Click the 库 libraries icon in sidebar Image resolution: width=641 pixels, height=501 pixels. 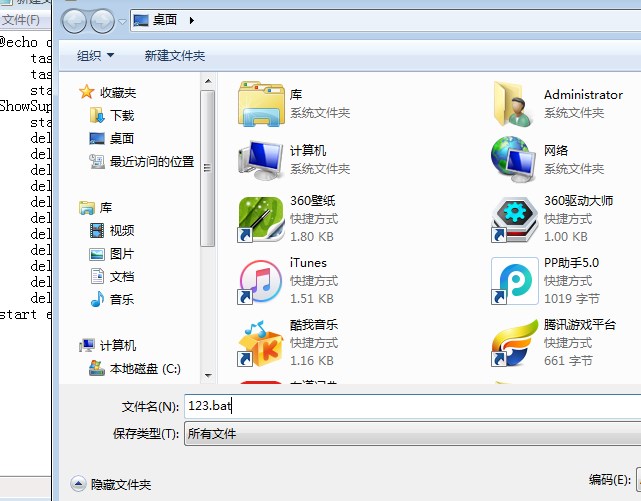[x=87, y=208]
